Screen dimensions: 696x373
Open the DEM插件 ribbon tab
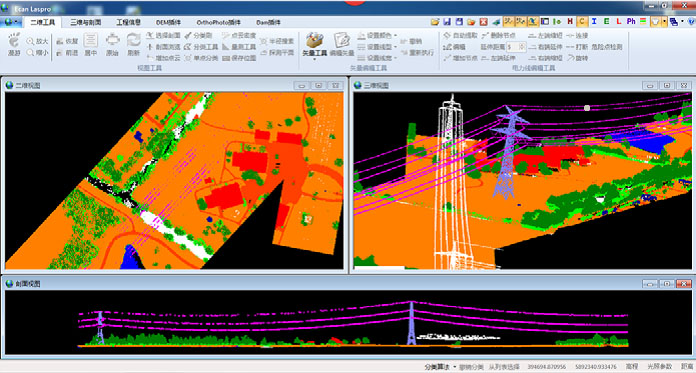[x=168, y=22]
